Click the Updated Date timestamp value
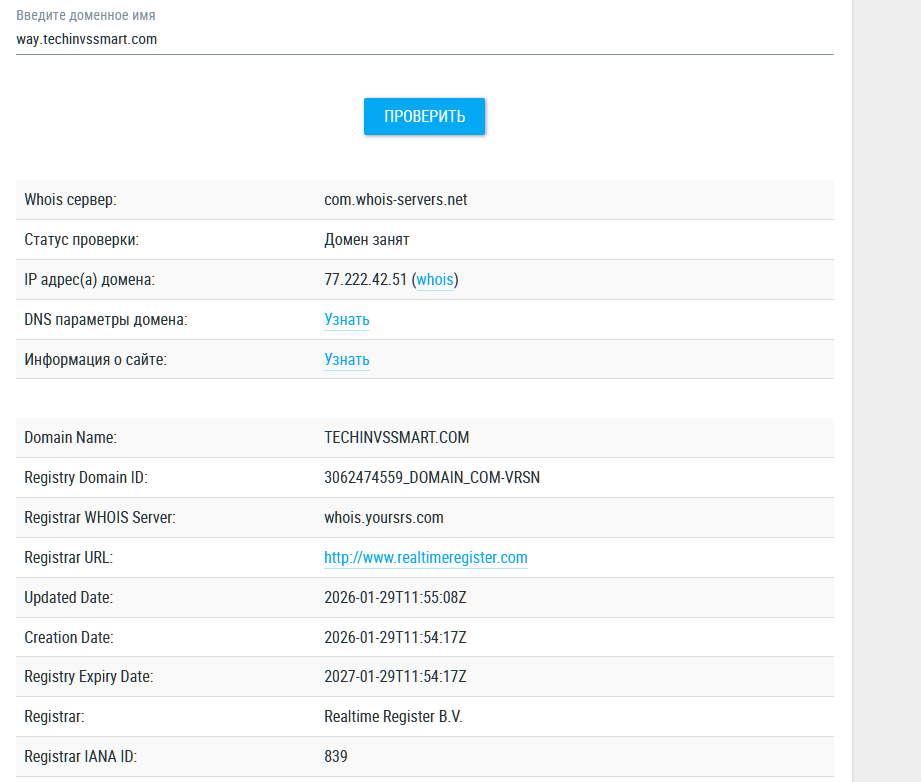The width and height of the screenshot is (921, 782). click(395, 598)
